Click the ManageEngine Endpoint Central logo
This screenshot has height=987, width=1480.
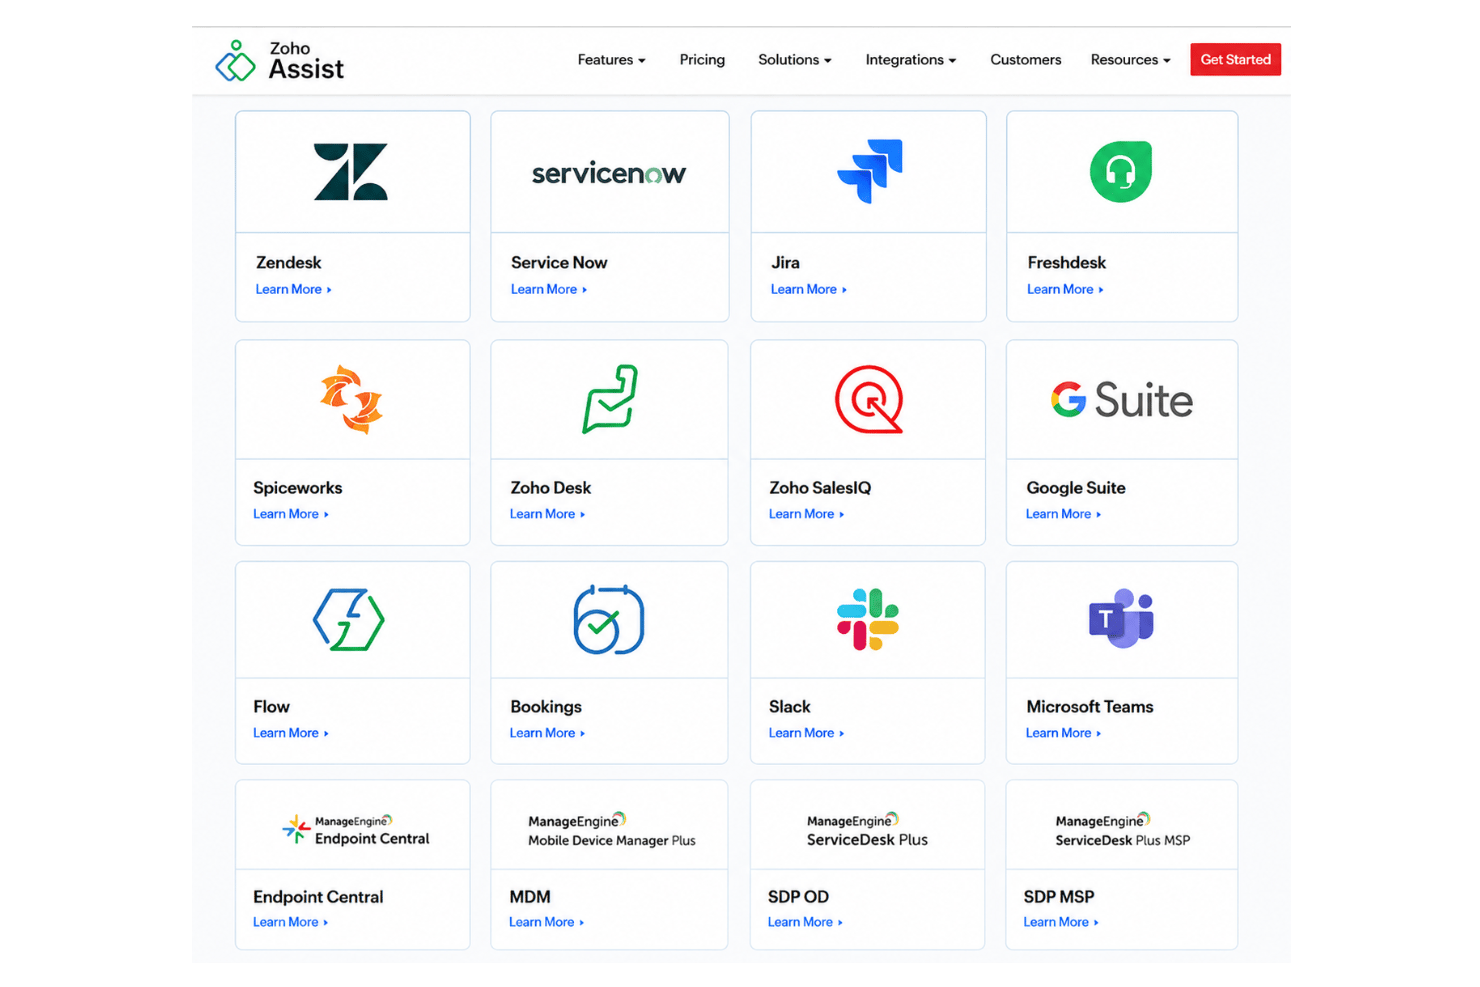pyautogui.click(x=356, y=830)
